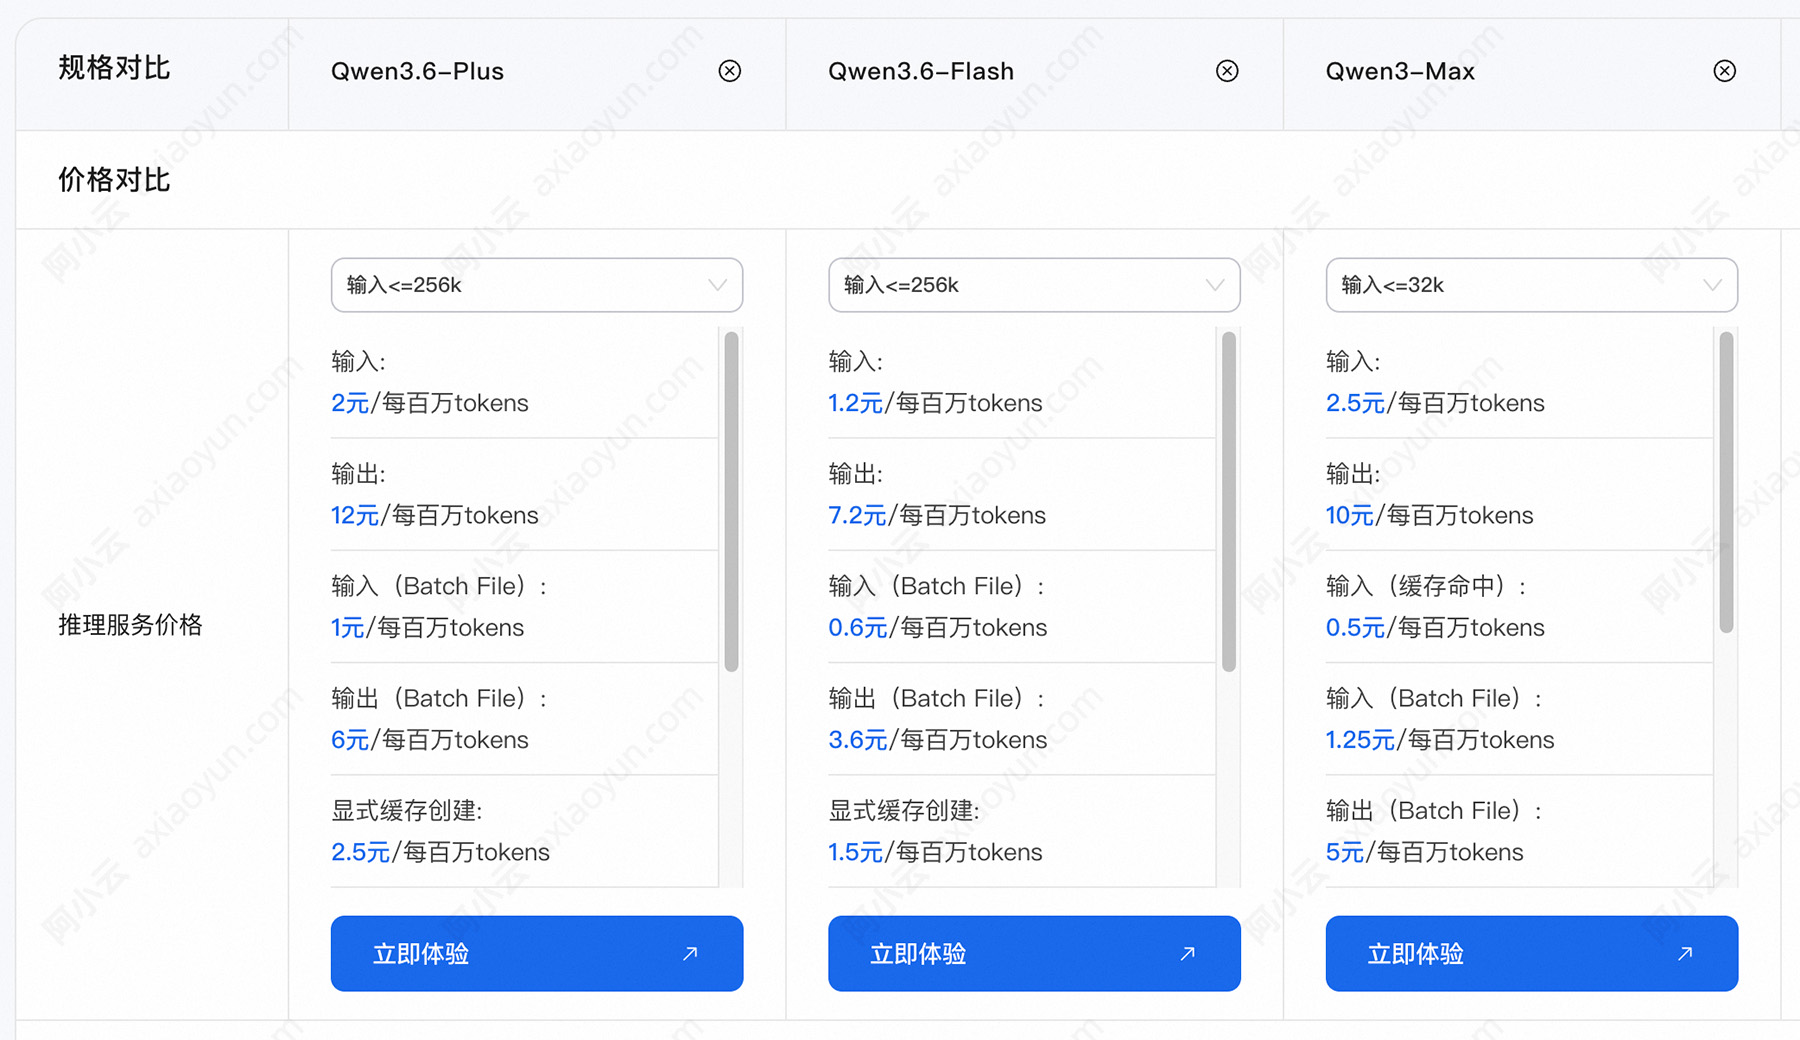
Task: Open the Qwen3.6-Plus input tier dropdown
Action: pos(537,285)
